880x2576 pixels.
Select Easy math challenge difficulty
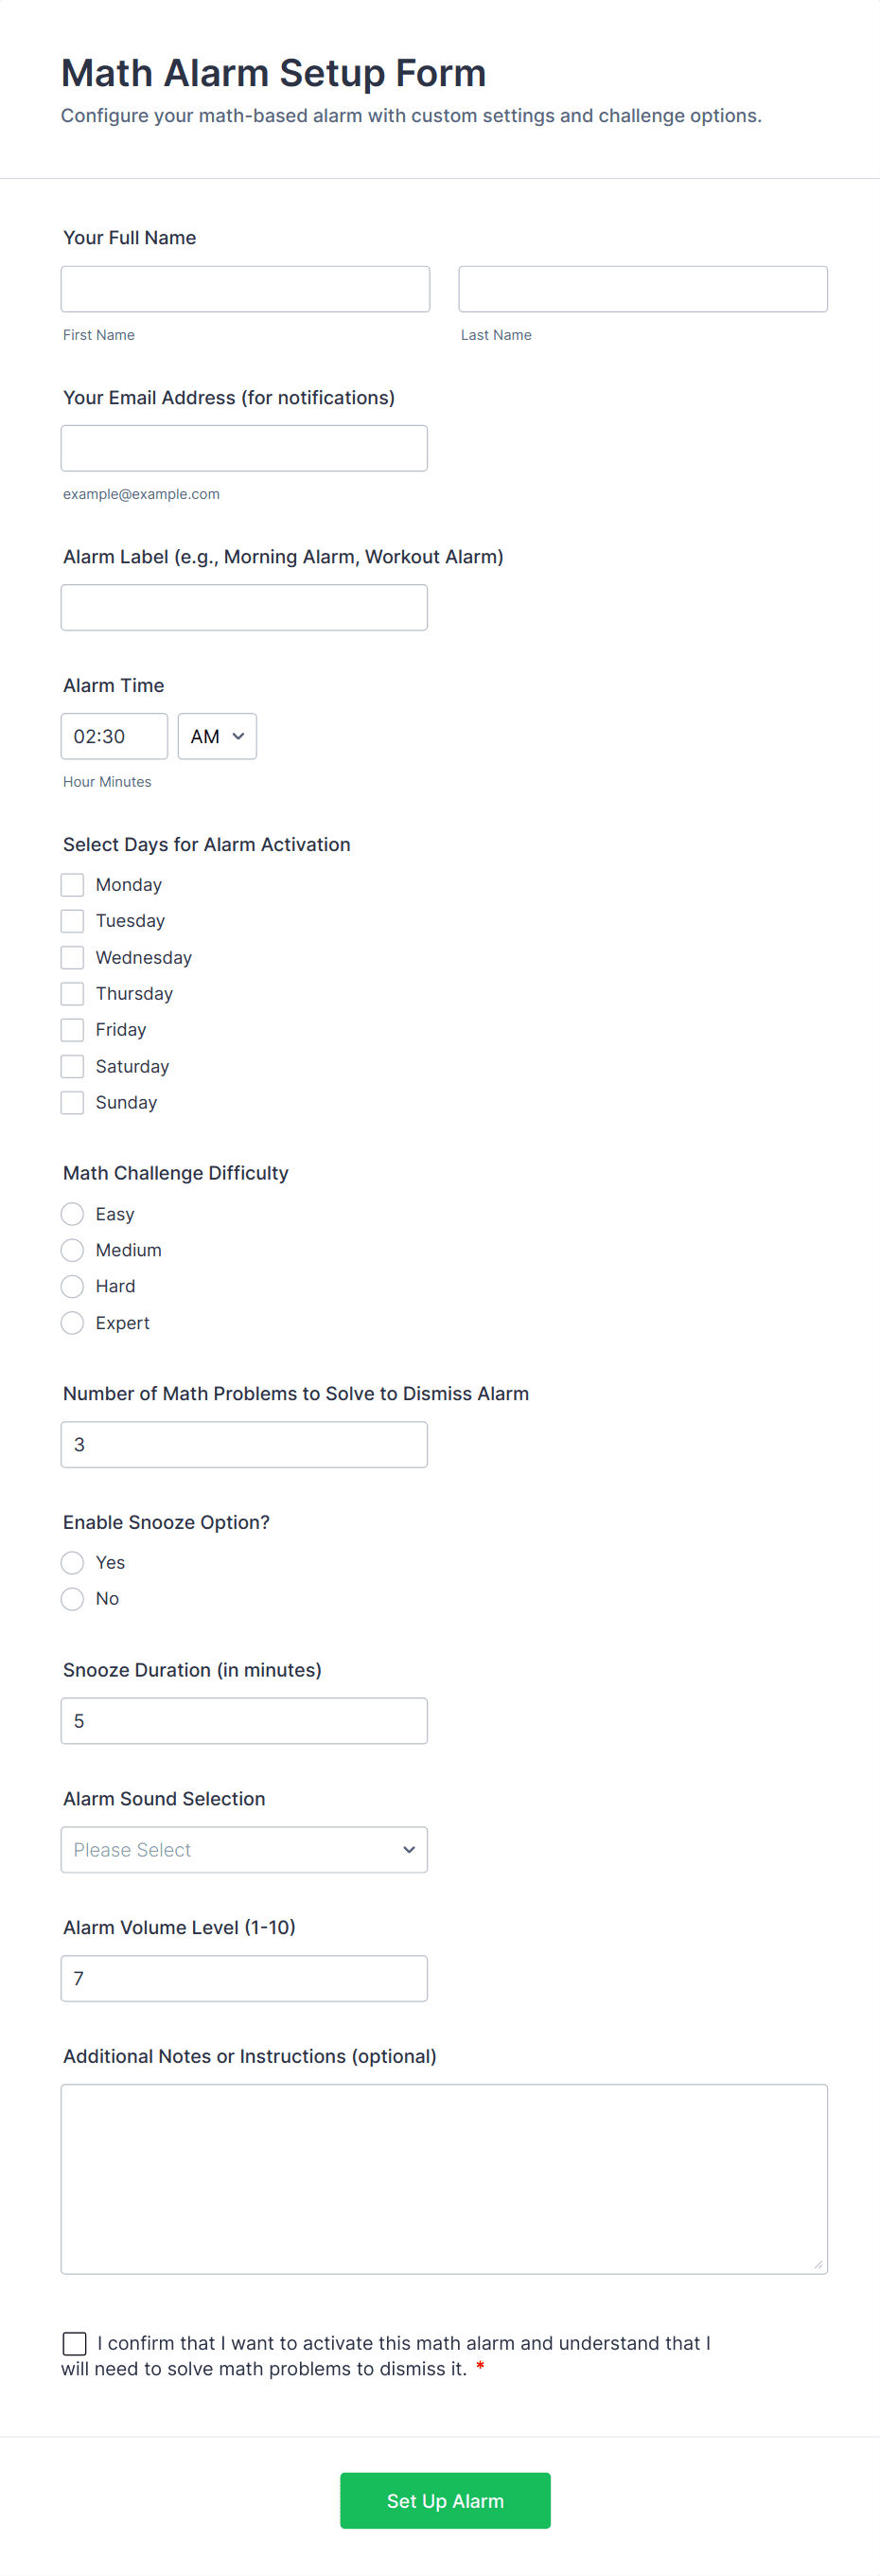coord(71,1213)
